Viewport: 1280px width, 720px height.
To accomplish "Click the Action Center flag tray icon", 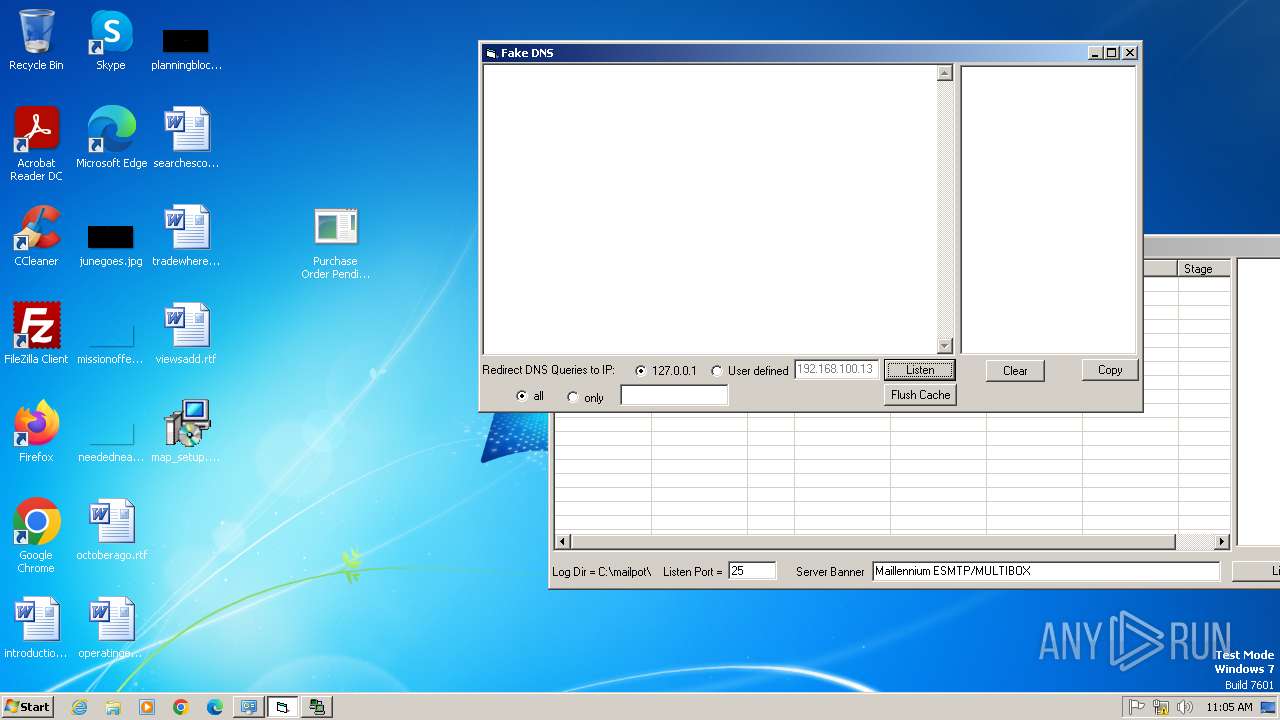I will pyautogui.click(x=1137, y=707).
